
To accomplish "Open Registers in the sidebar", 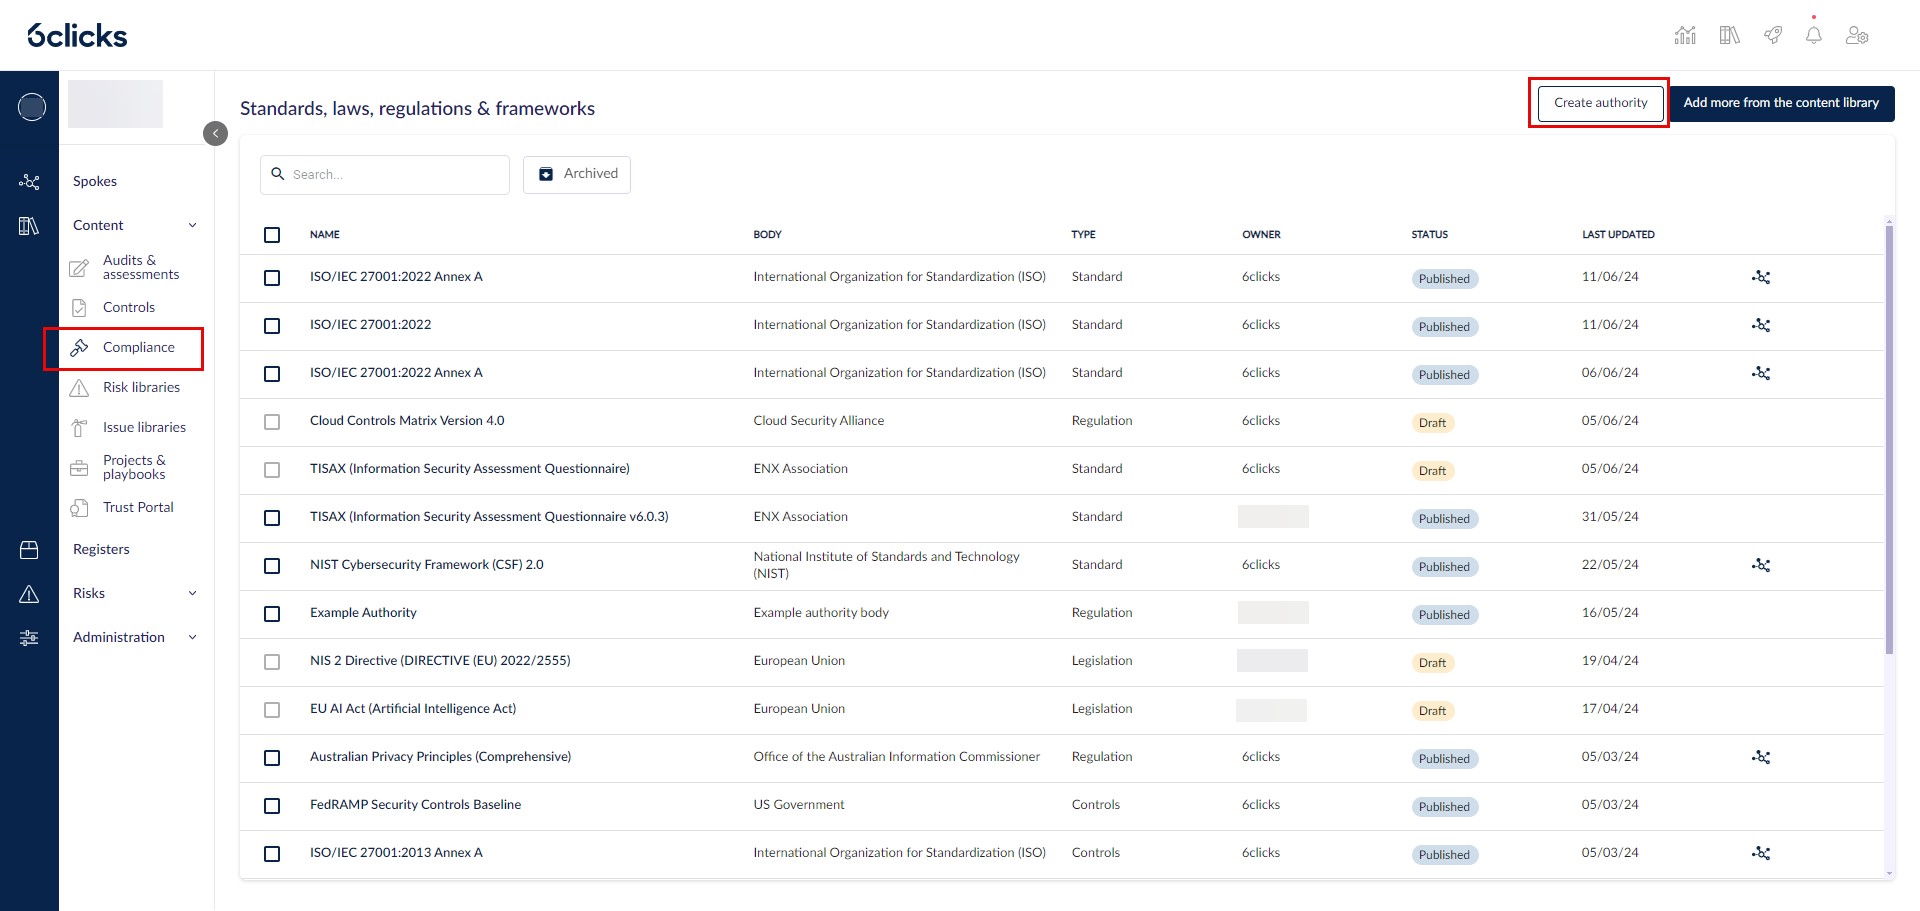I will [101, 549].
